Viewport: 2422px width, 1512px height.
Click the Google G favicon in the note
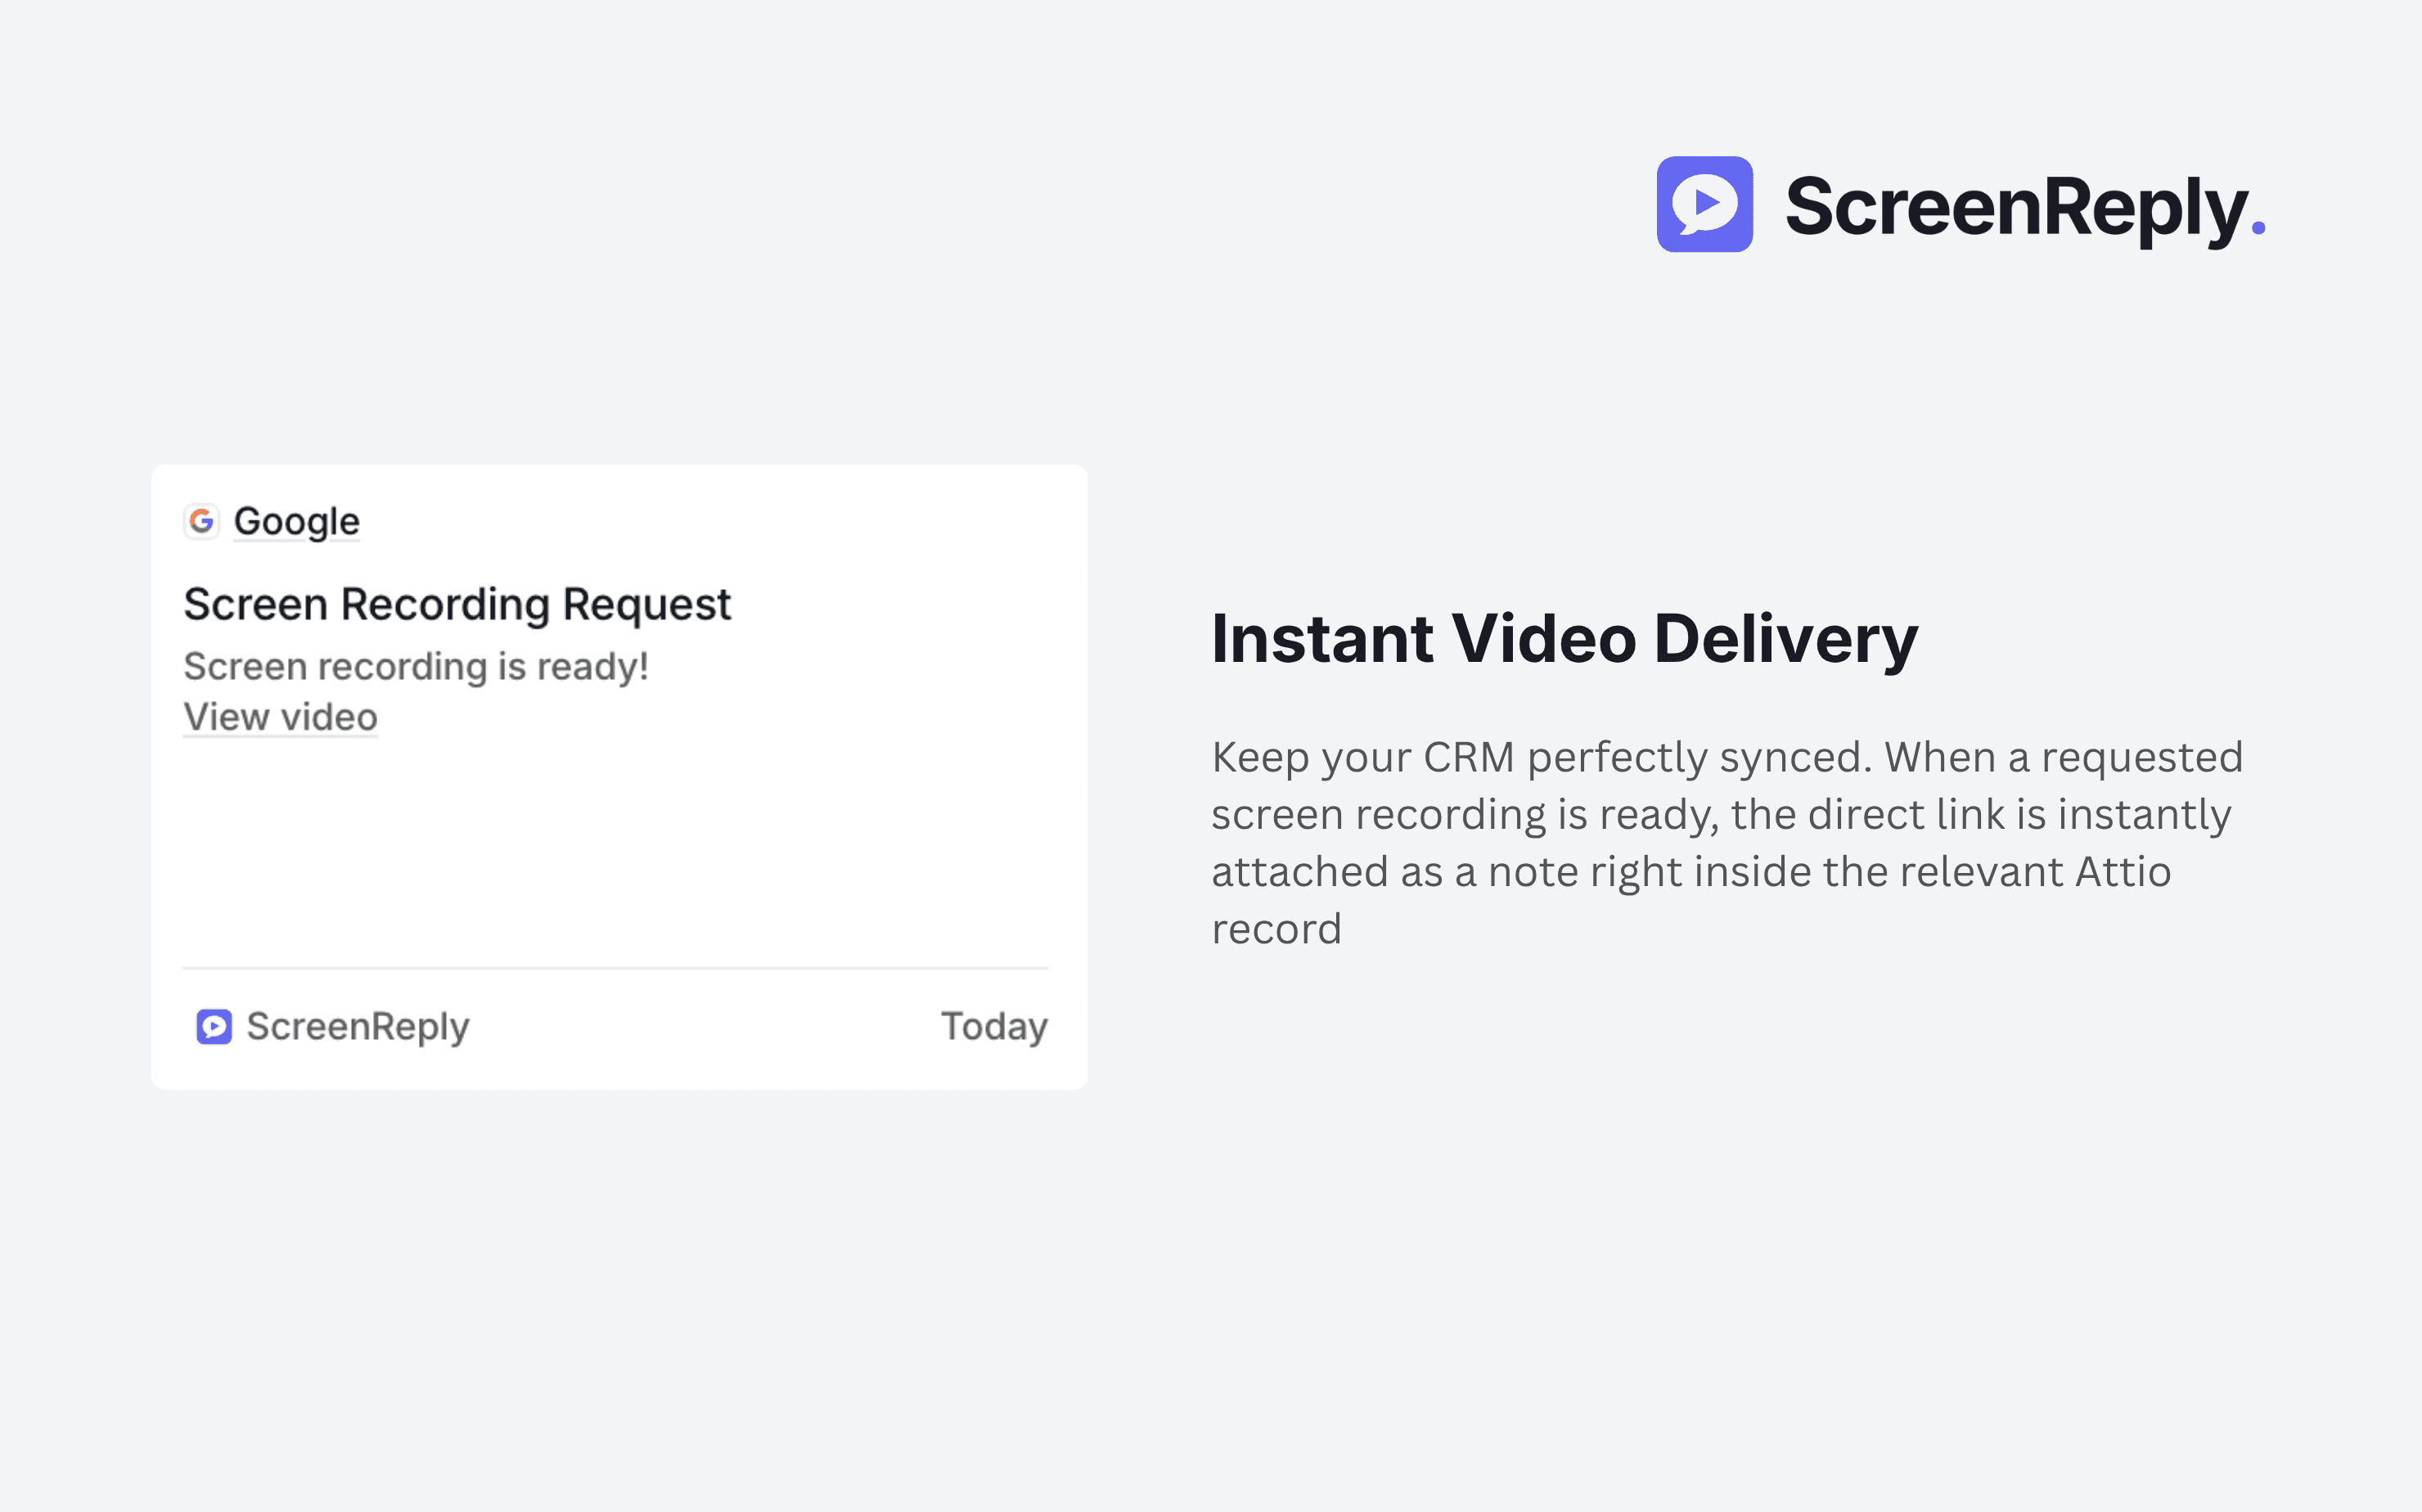coord(202,521)
